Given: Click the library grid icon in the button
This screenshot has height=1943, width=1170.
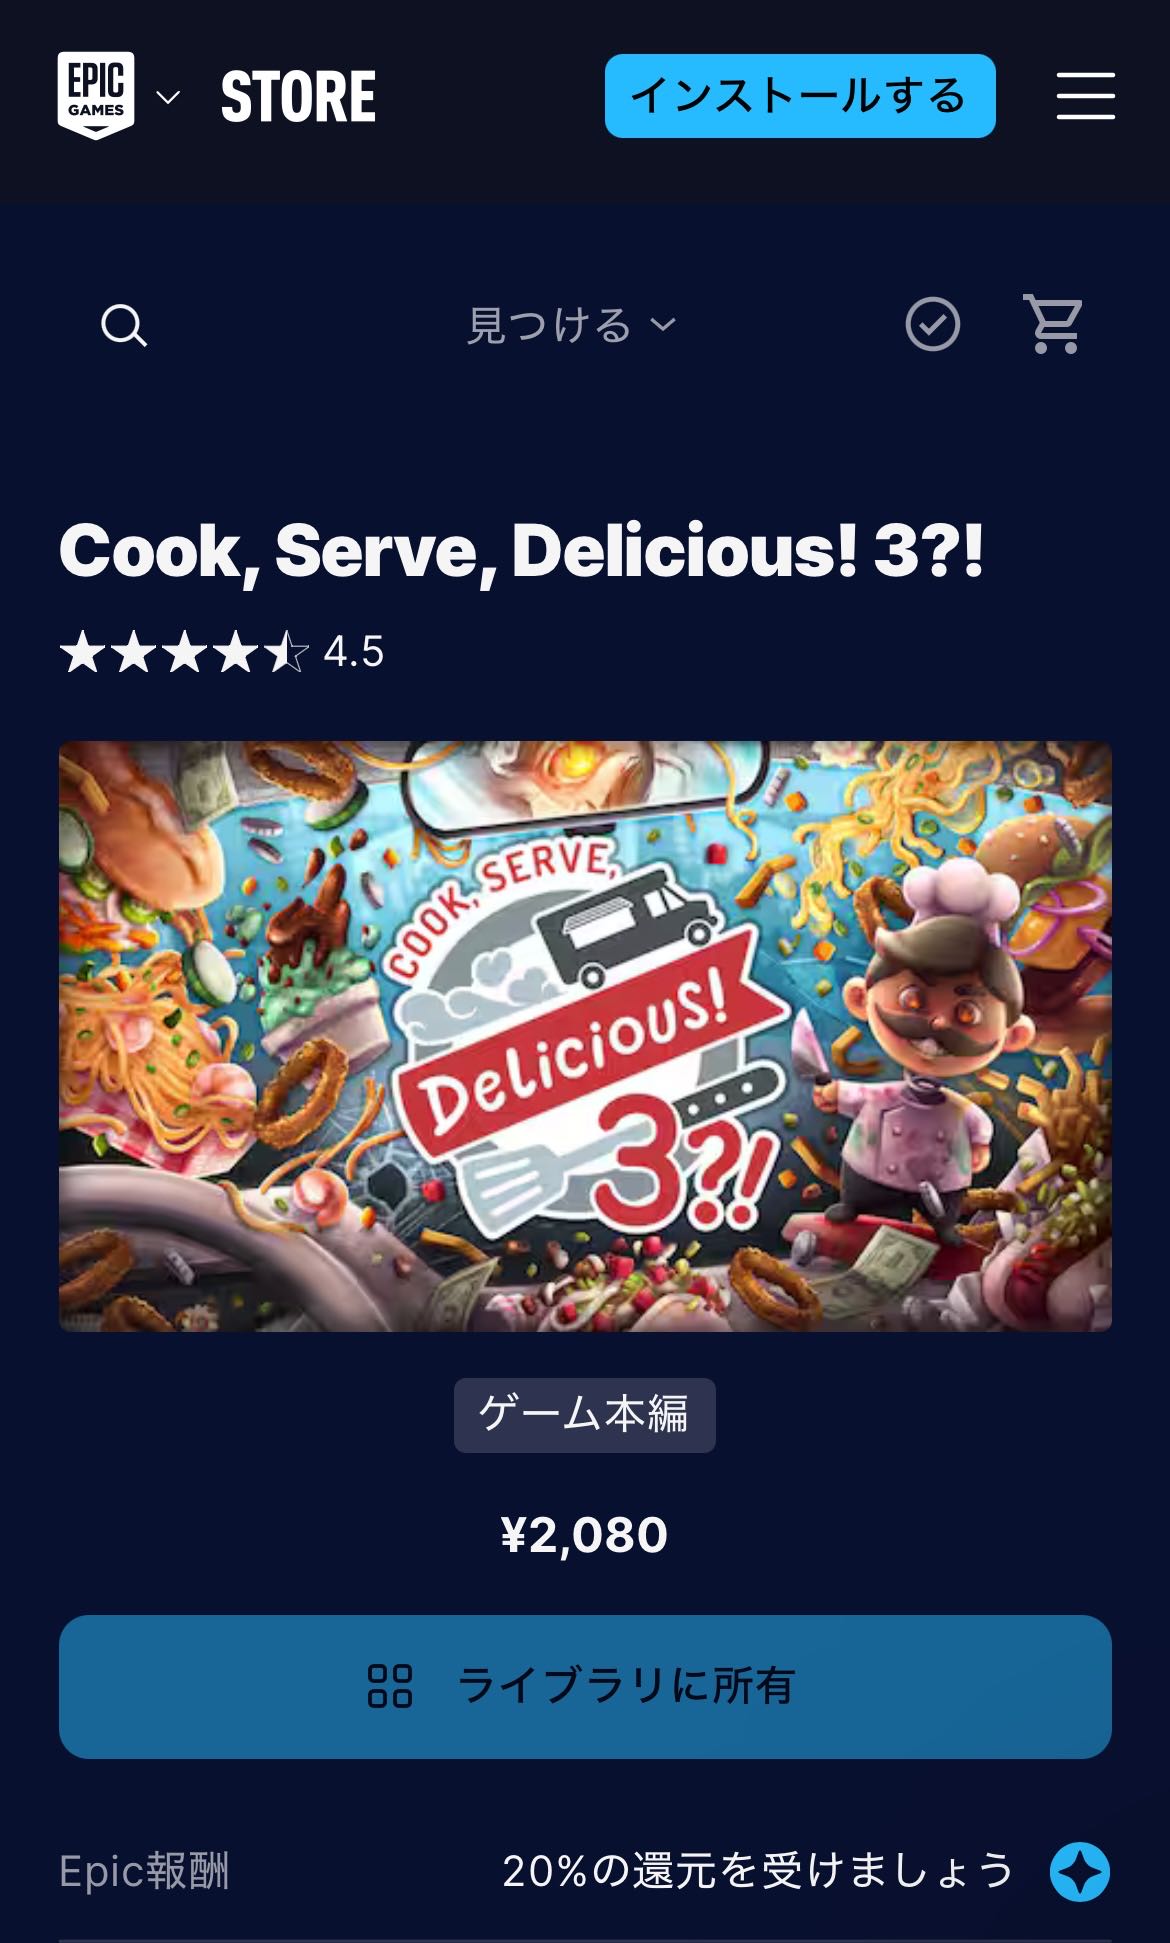Looking at the screenshot, I should click(390, 1686).
